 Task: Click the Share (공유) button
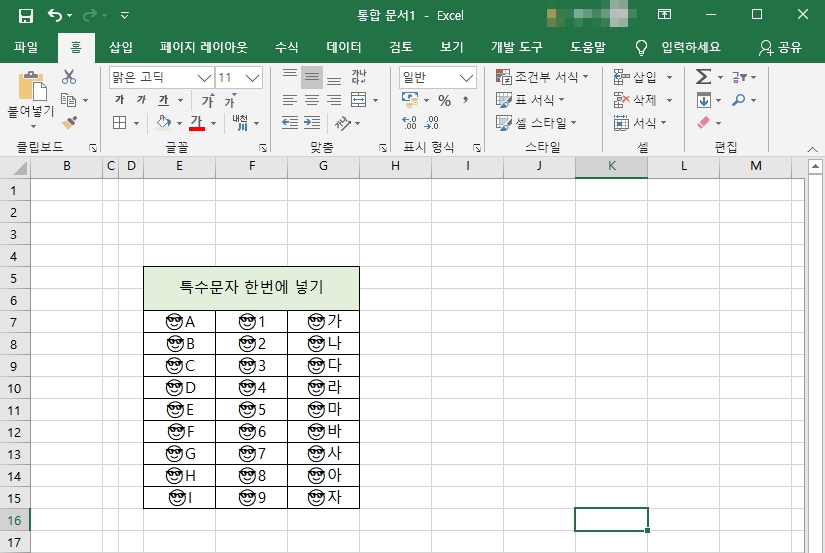click(x=780, y=48)
